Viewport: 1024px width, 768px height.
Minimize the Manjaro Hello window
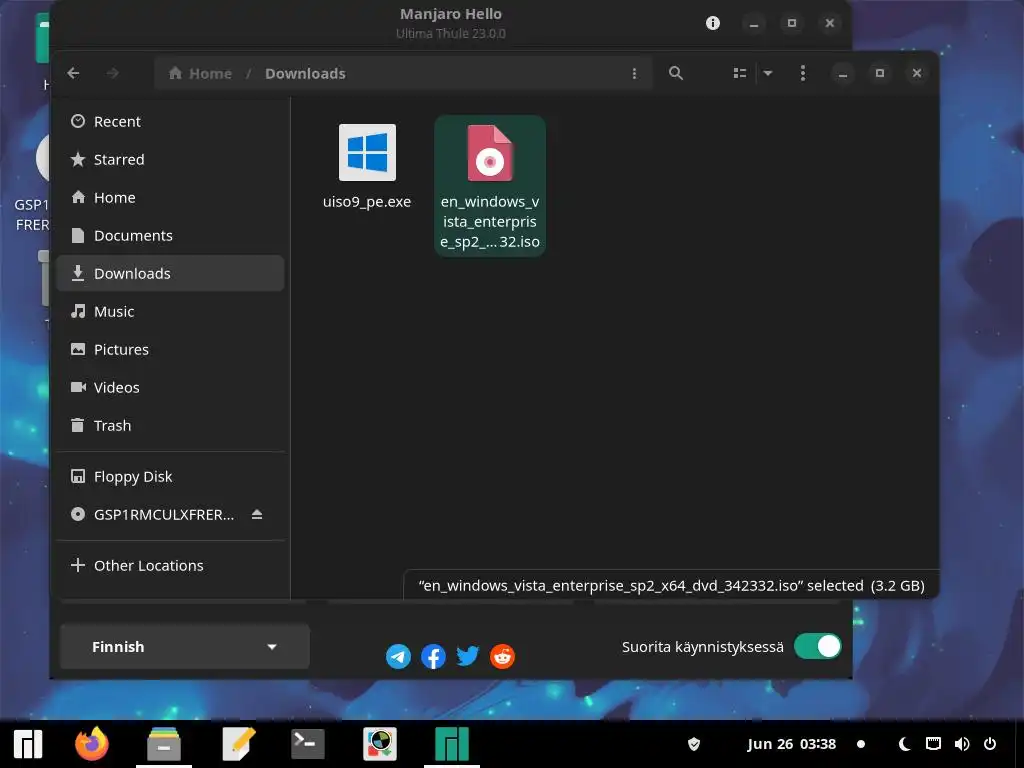754,24
